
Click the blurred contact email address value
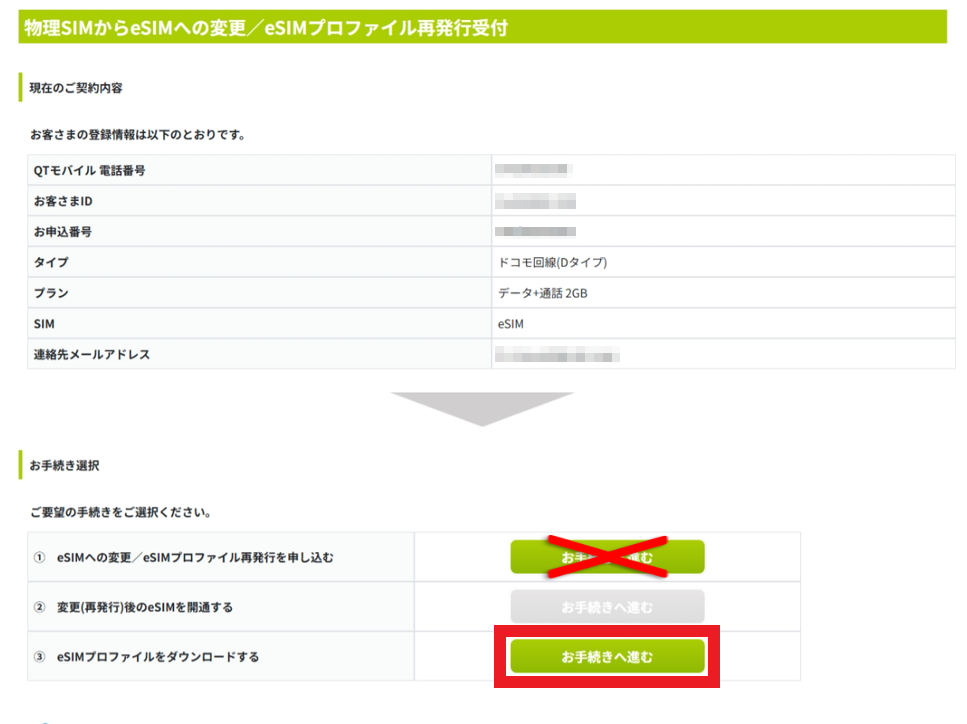coord(557,355)
